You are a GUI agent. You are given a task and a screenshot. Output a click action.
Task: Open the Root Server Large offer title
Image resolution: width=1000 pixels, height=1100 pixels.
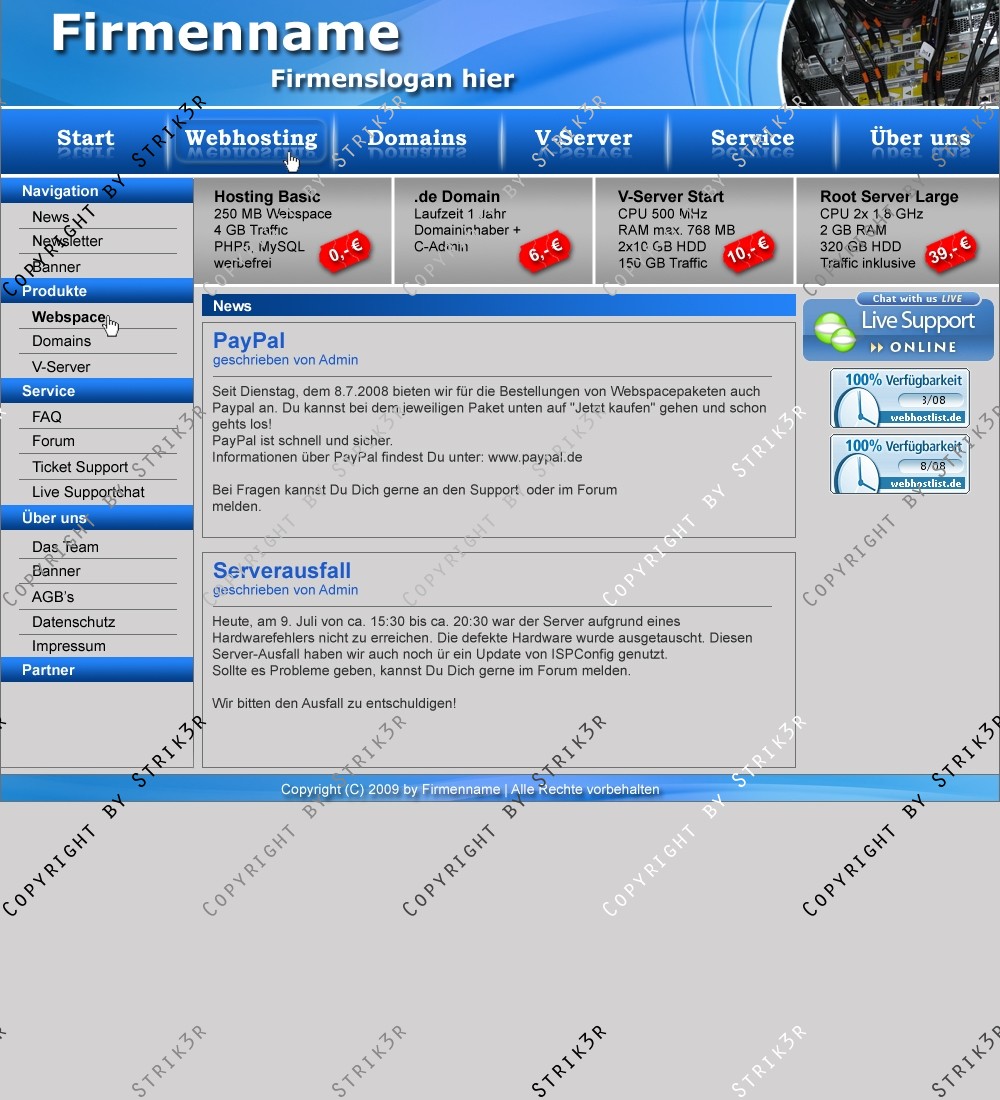889,196
